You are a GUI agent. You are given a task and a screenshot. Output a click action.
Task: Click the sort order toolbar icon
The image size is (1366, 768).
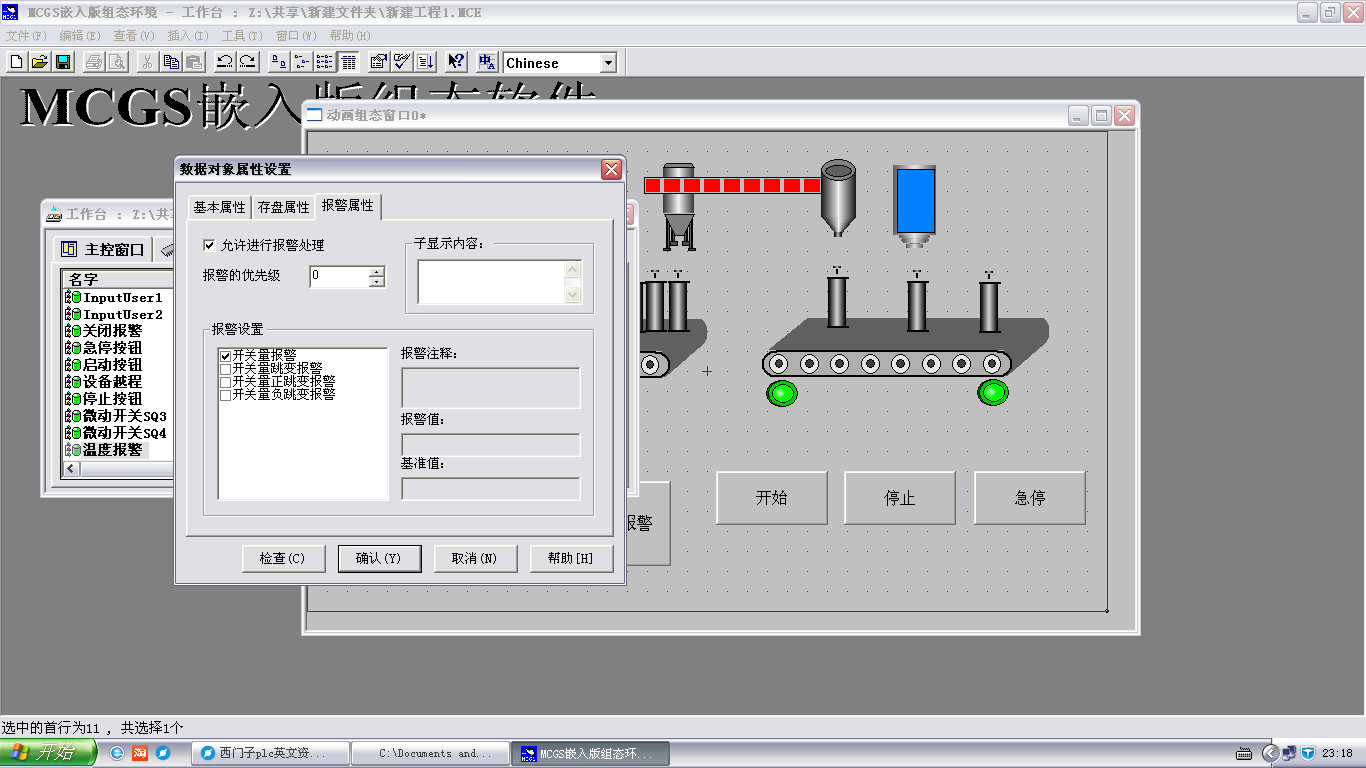point(426,62)
